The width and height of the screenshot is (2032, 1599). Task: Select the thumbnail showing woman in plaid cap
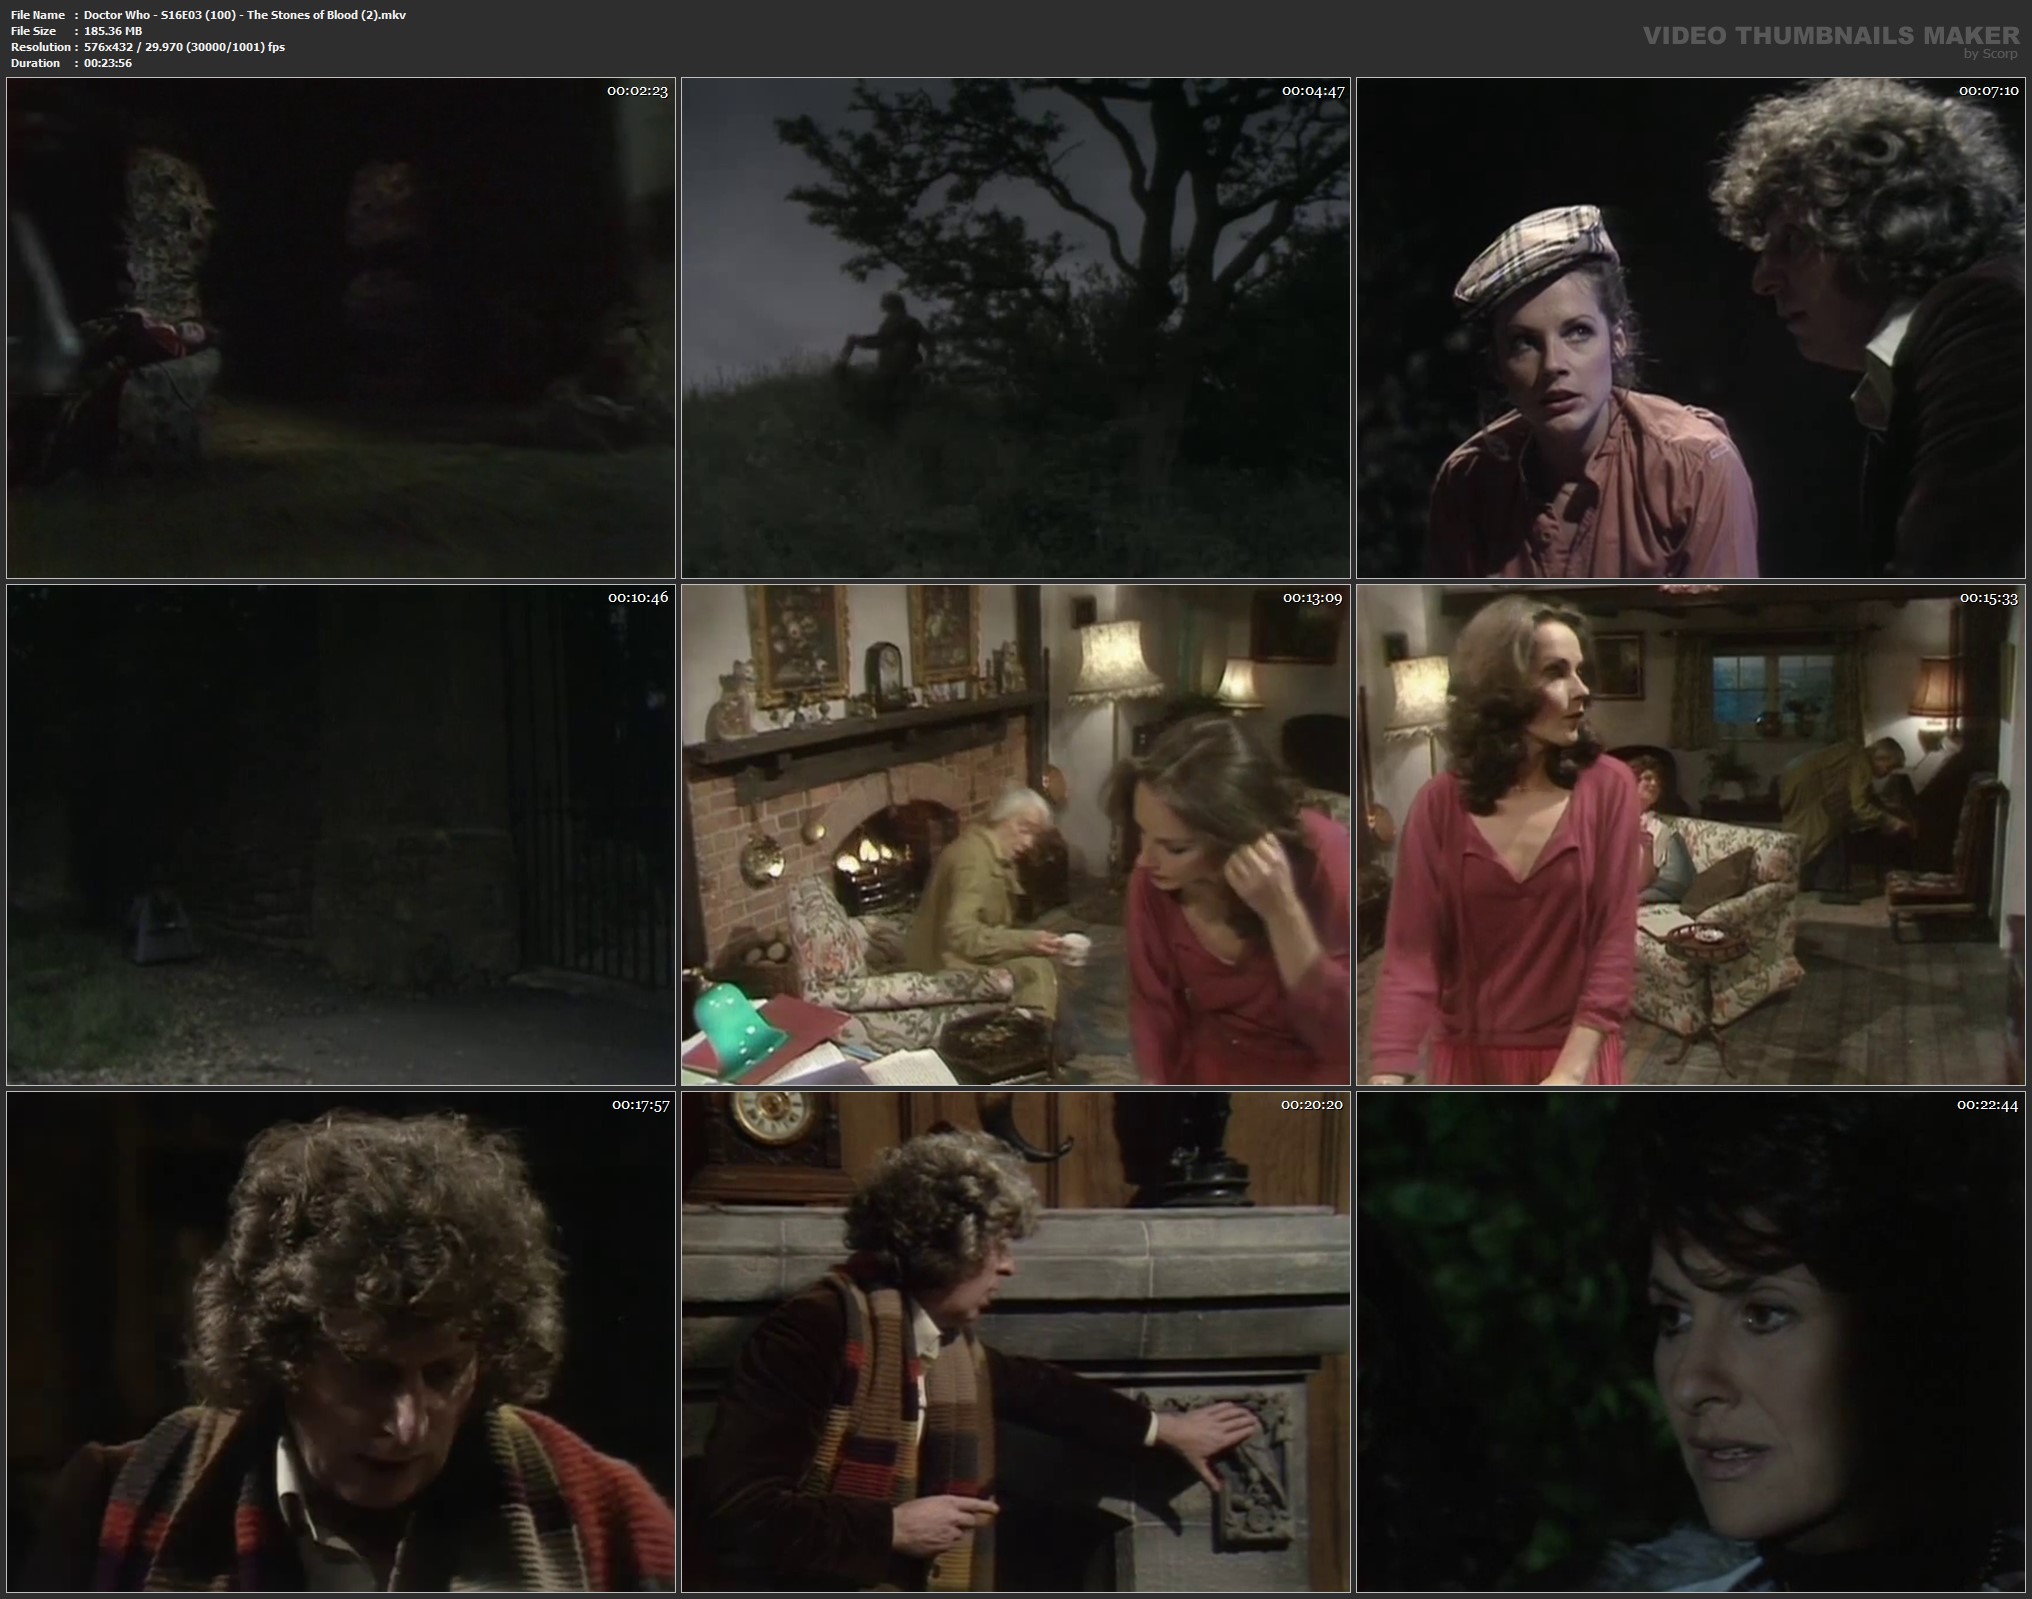1690,328
